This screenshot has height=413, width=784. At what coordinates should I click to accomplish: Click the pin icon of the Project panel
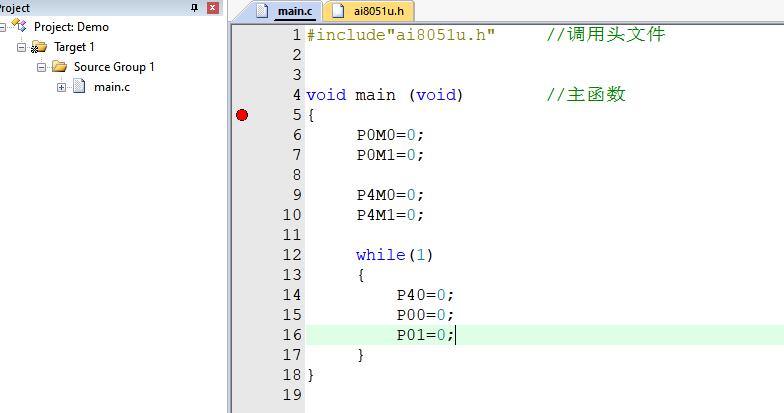[194, 8]
